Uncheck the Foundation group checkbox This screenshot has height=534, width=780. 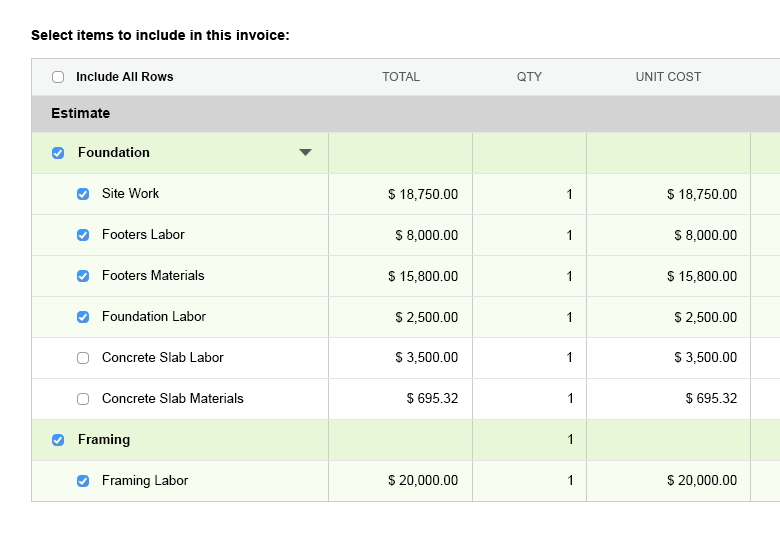click(58, 153)
